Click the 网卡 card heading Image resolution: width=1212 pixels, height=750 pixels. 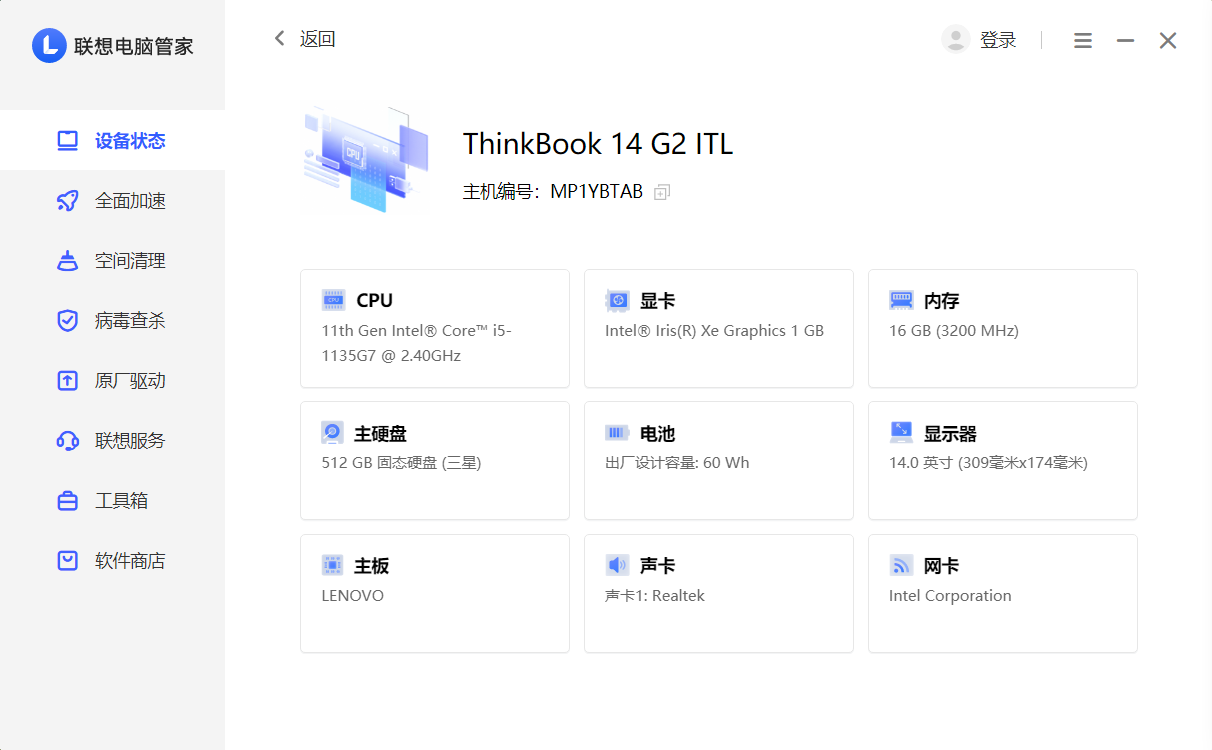pos(942,565)
